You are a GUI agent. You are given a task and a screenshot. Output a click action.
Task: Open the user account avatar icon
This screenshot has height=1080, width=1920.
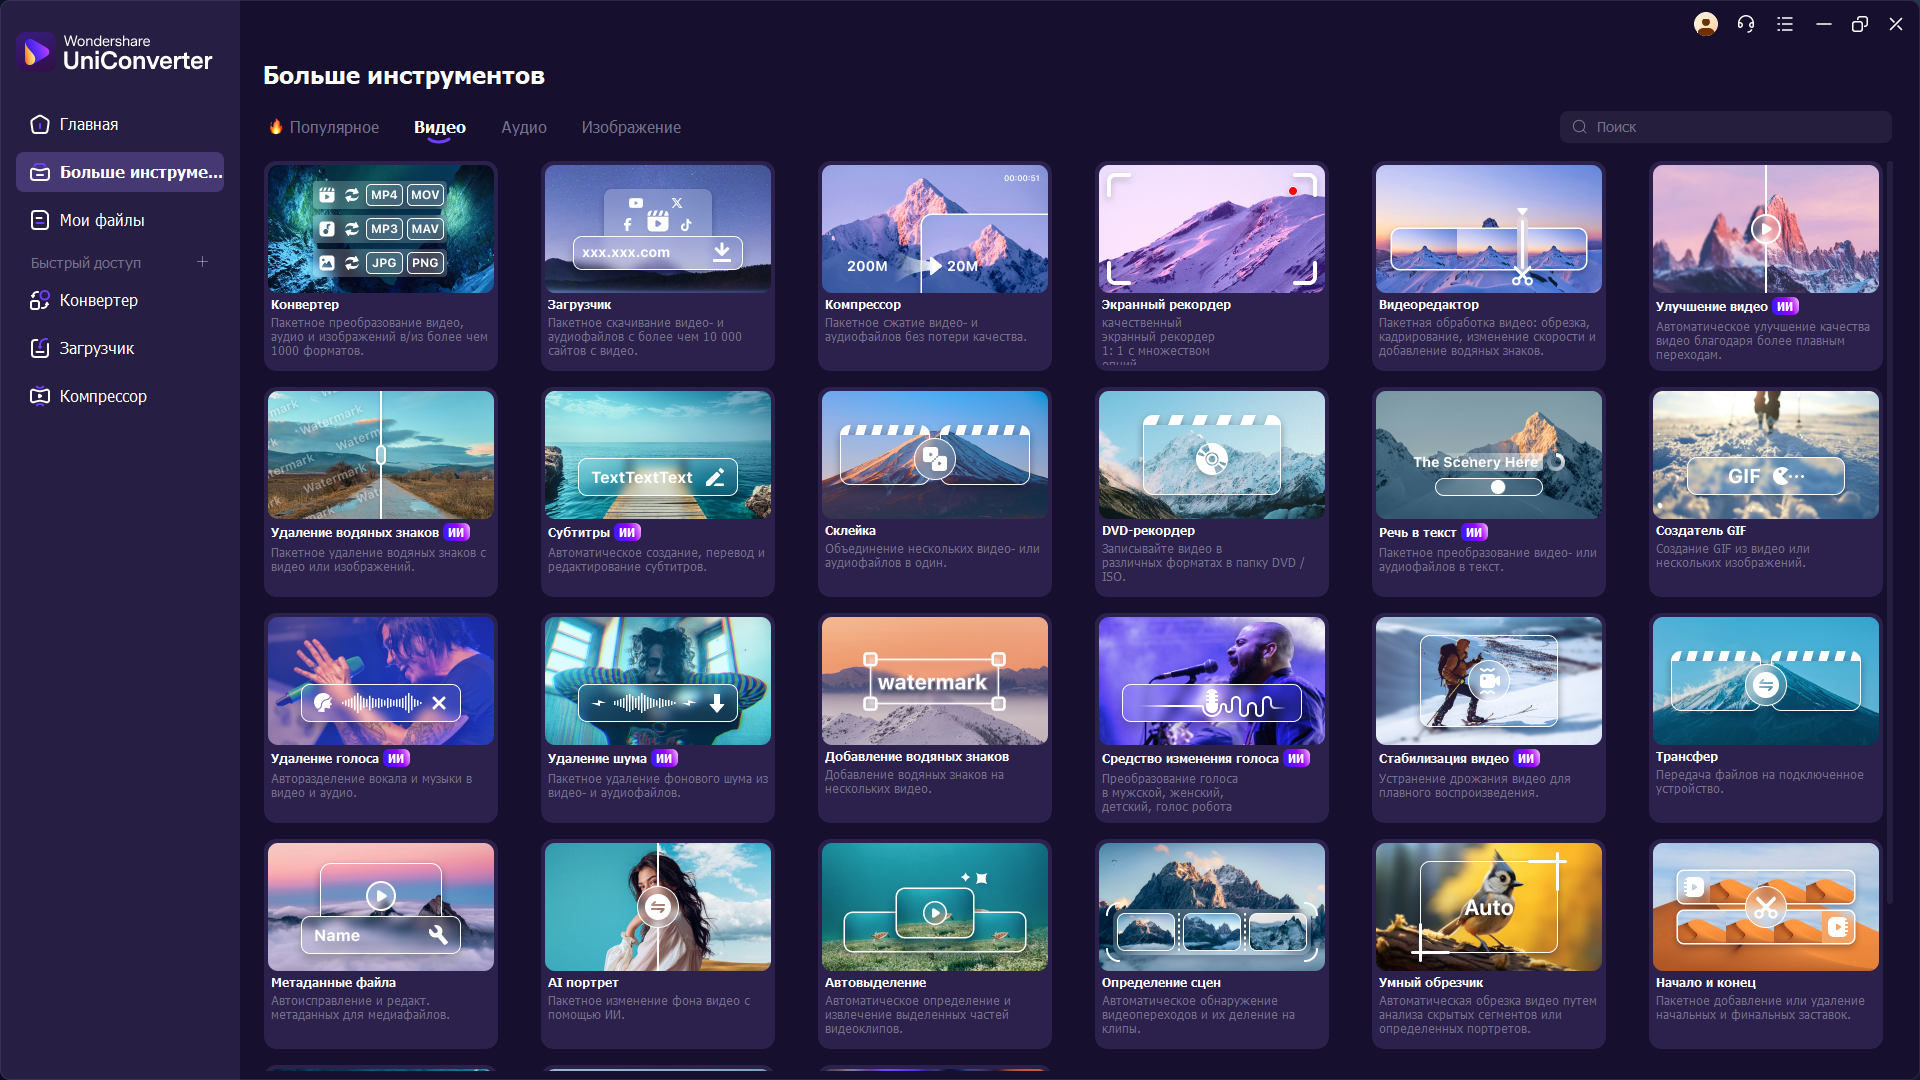[1706, 24]
